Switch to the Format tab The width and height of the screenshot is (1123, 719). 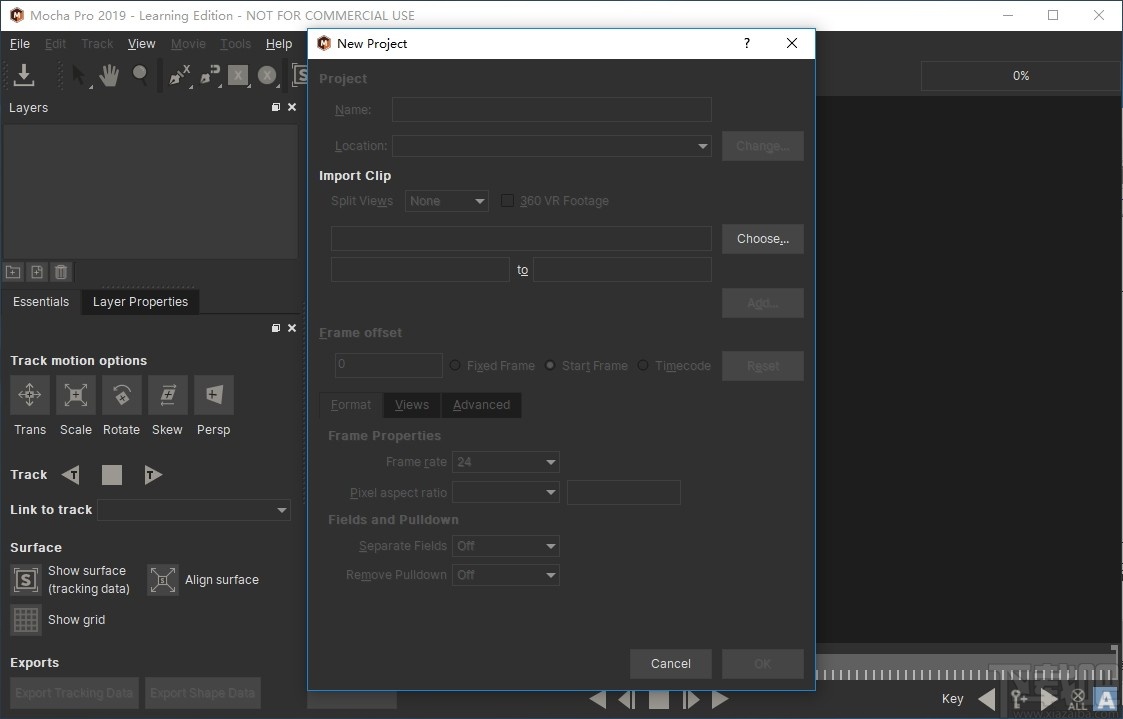tap(351, 405)
